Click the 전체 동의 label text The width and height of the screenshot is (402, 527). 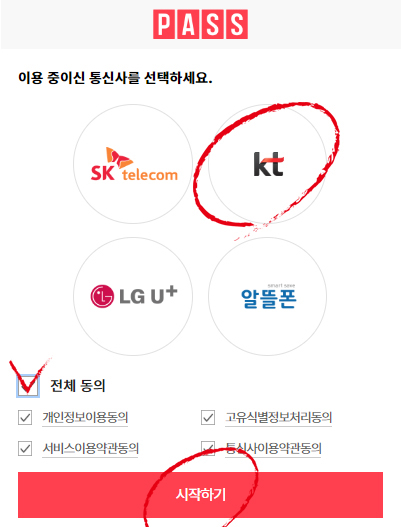tap(78, 386)
